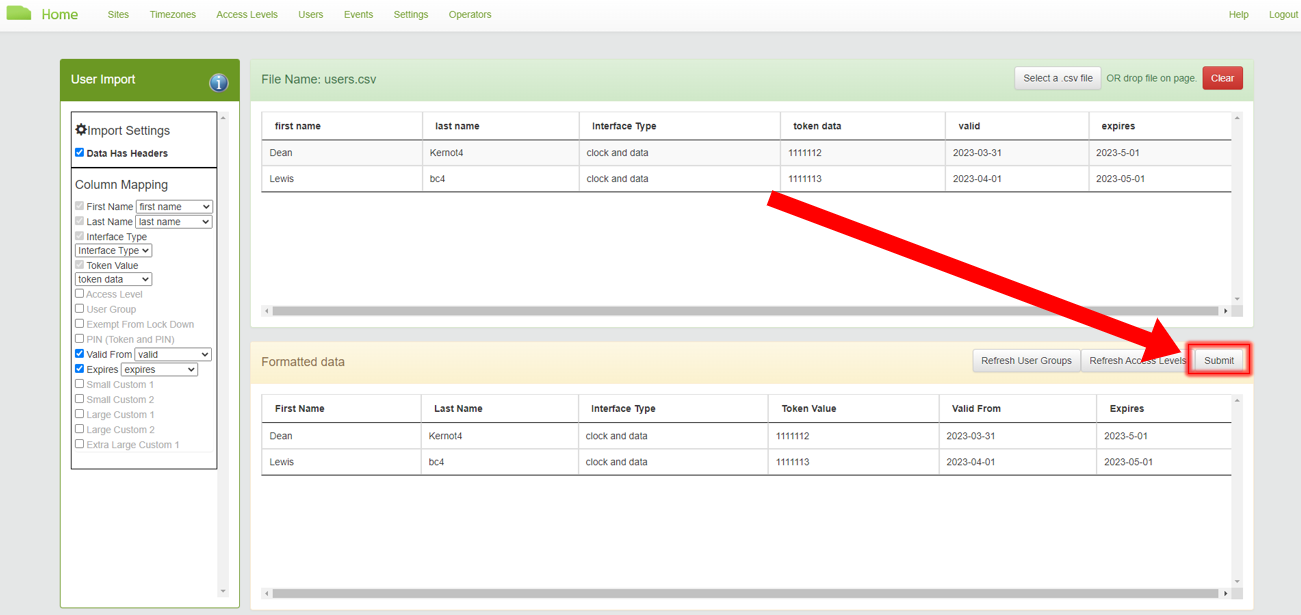Click the Select a .csv file button
Viewport: 1301px width, 615px height.
click(1057, 78)
